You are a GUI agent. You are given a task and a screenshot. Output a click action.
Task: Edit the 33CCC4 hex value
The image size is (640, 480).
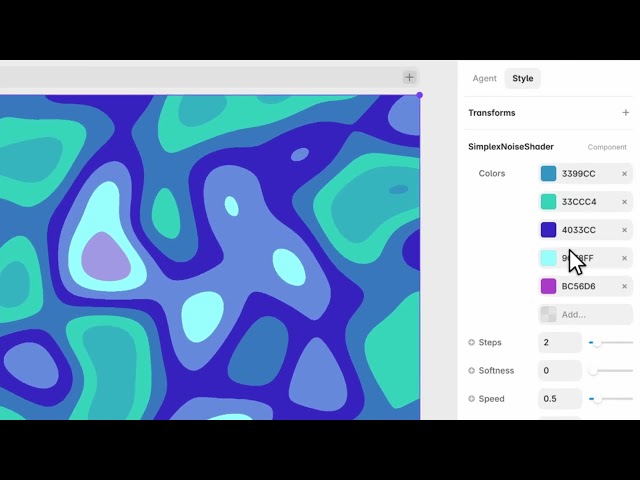point(579,202)
